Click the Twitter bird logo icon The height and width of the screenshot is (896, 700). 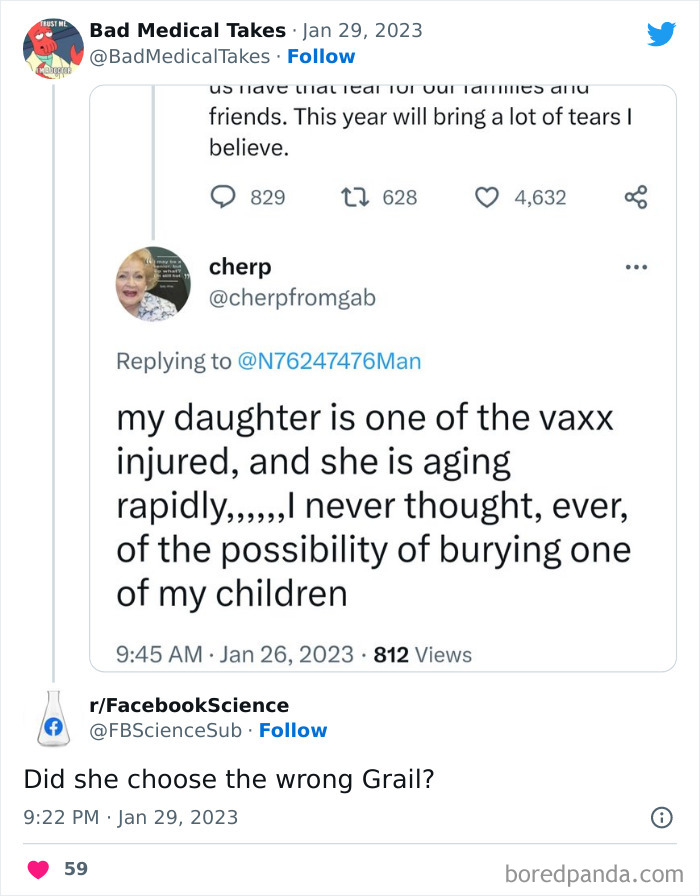[661, 34]
